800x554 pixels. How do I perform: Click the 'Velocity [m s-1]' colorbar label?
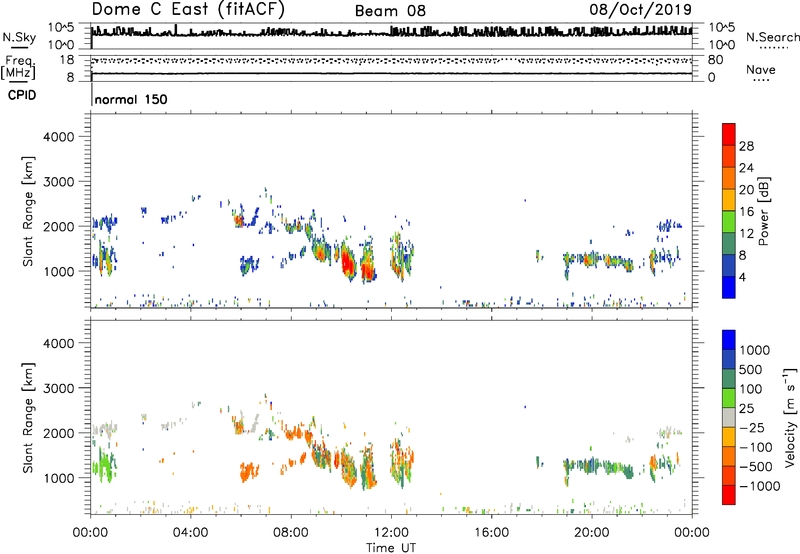(790, 417)
